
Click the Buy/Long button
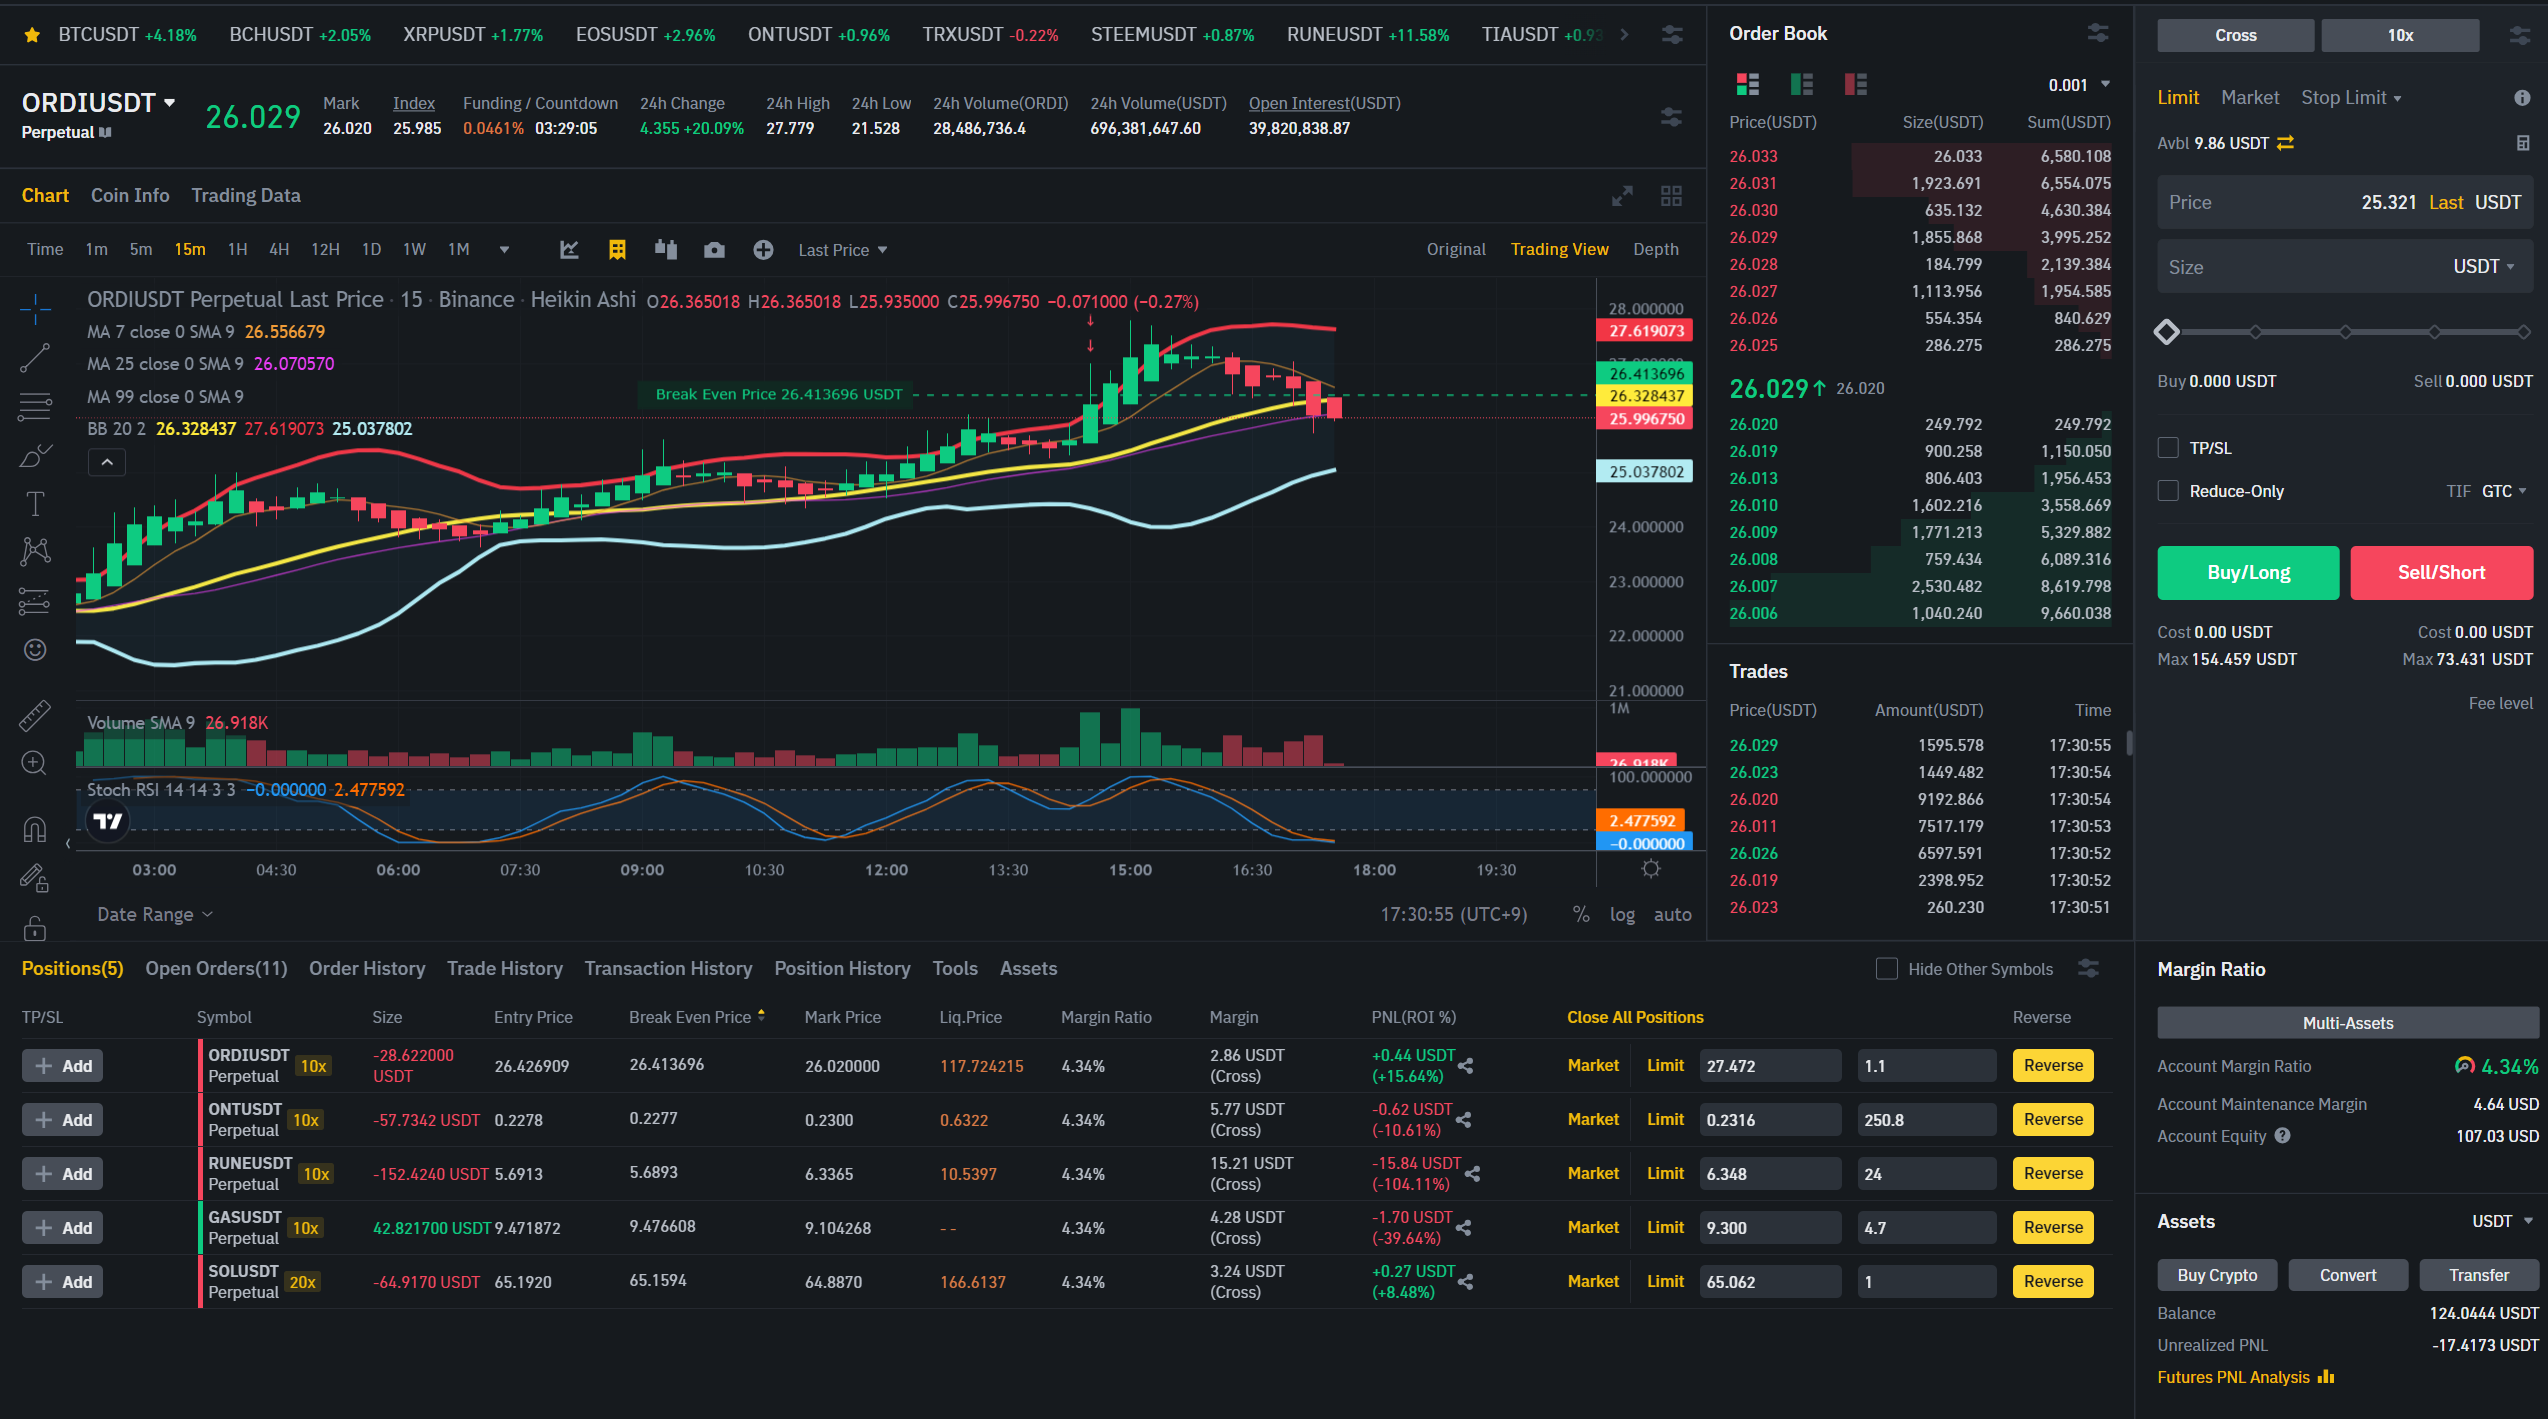coord(2248,573)
